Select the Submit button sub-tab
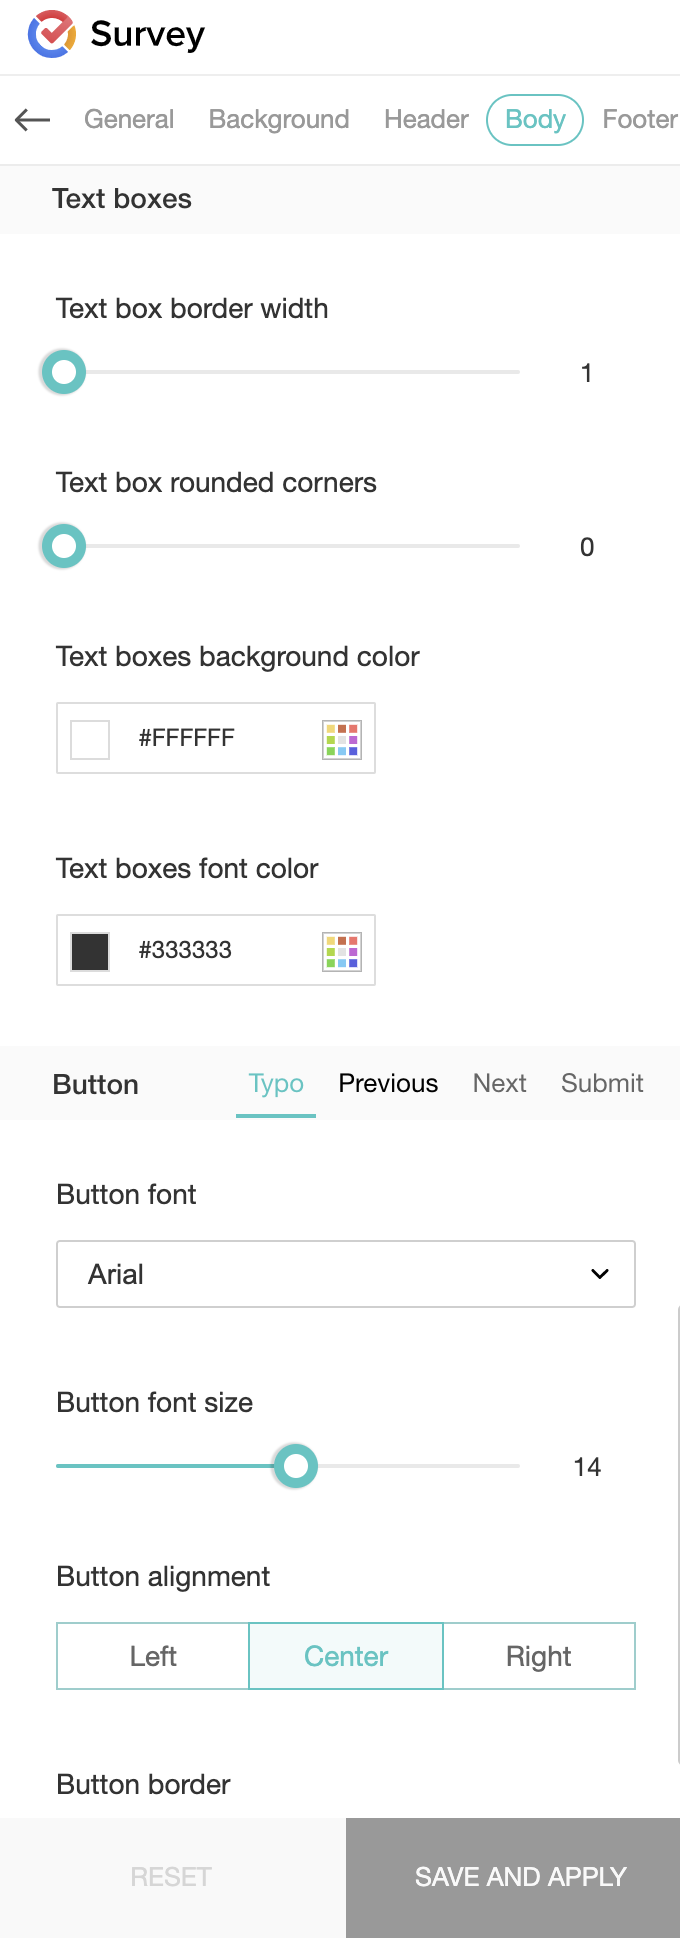Screen dimensions: 680x1938 (602, 1083)
